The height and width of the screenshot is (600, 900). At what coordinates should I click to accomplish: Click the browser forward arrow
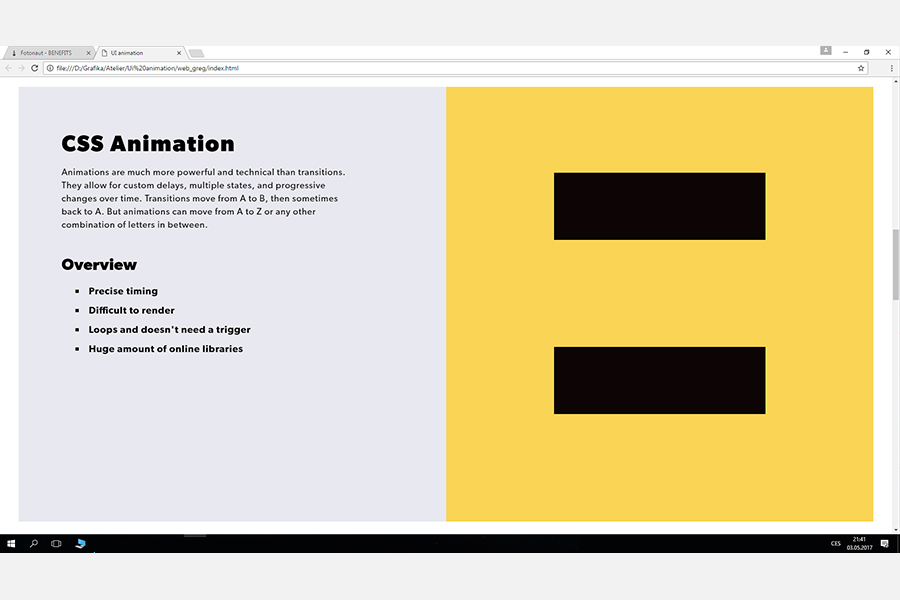pos(21,68)
